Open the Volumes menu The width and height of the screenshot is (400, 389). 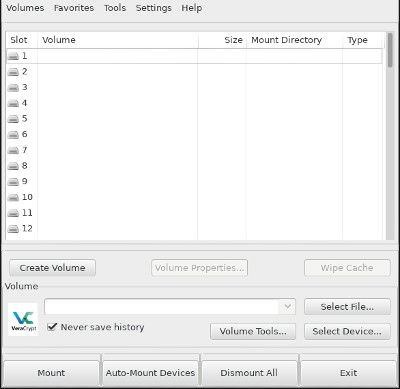pyautogui.click(x=25, y=8)
